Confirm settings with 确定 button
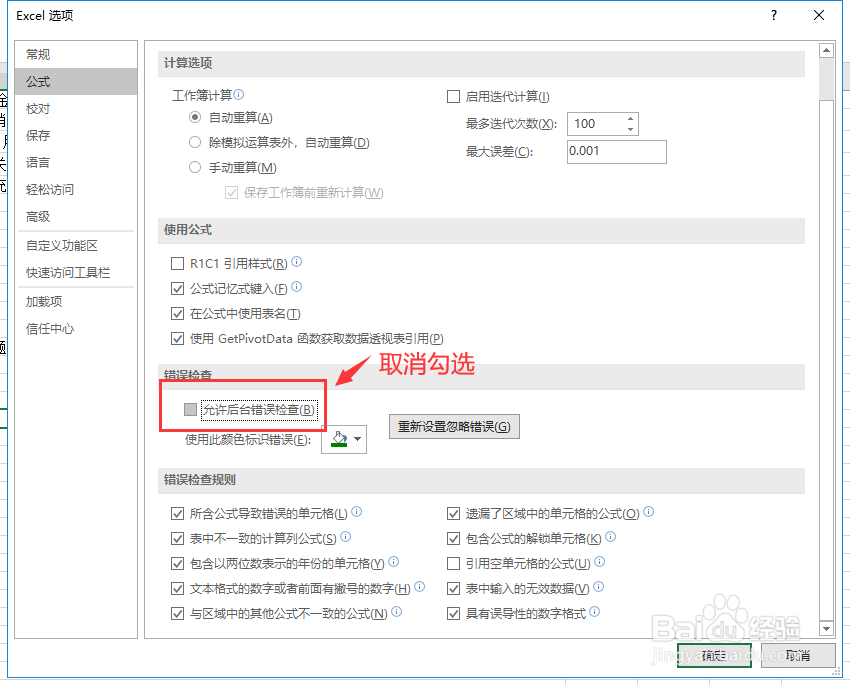Image resolution: width=850 pixels, height=685 pixels. click(714, 656)
